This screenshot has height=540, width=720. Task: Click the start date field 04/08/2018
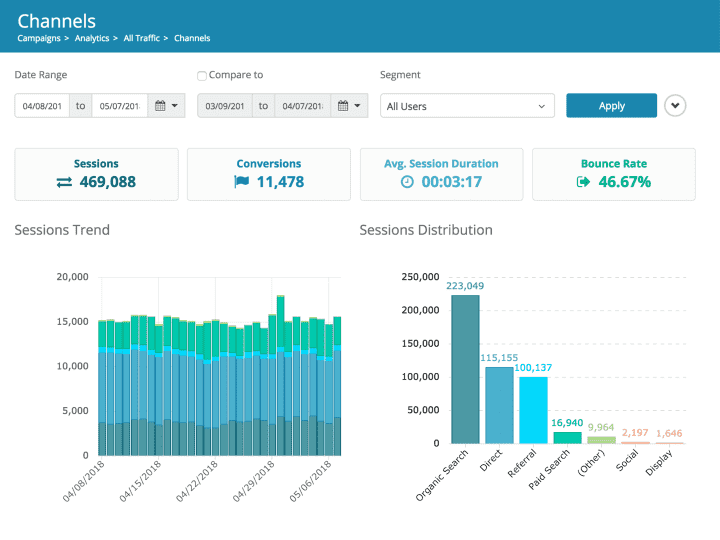pos(42,106)
